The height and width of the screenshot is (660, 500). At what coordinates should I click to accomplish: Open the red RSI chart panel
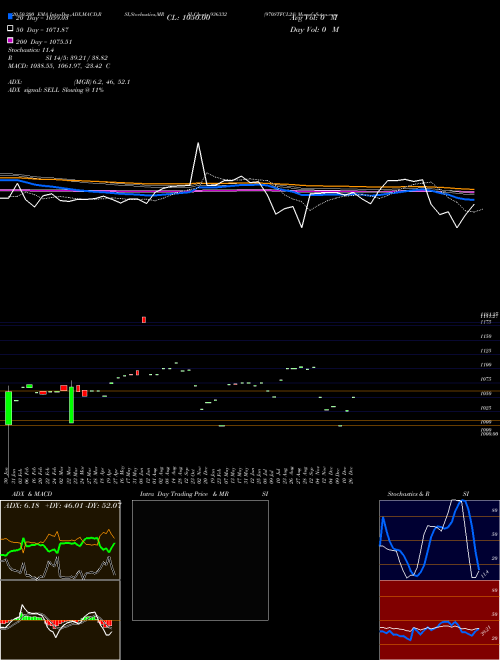pos(439,620)
